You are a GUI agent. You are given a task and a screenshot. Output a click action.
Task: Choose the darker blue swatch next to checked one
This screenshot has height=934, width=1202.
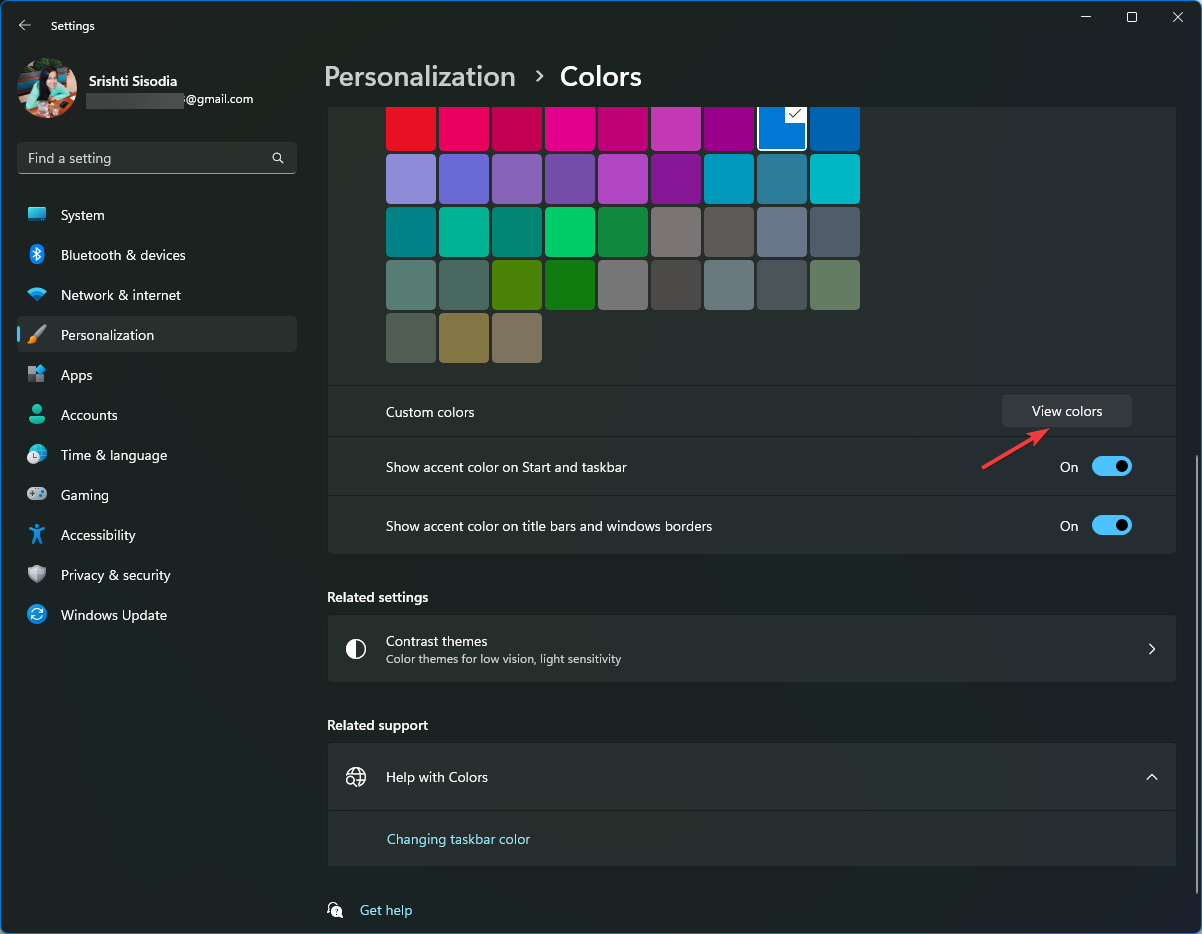point(835,128)
